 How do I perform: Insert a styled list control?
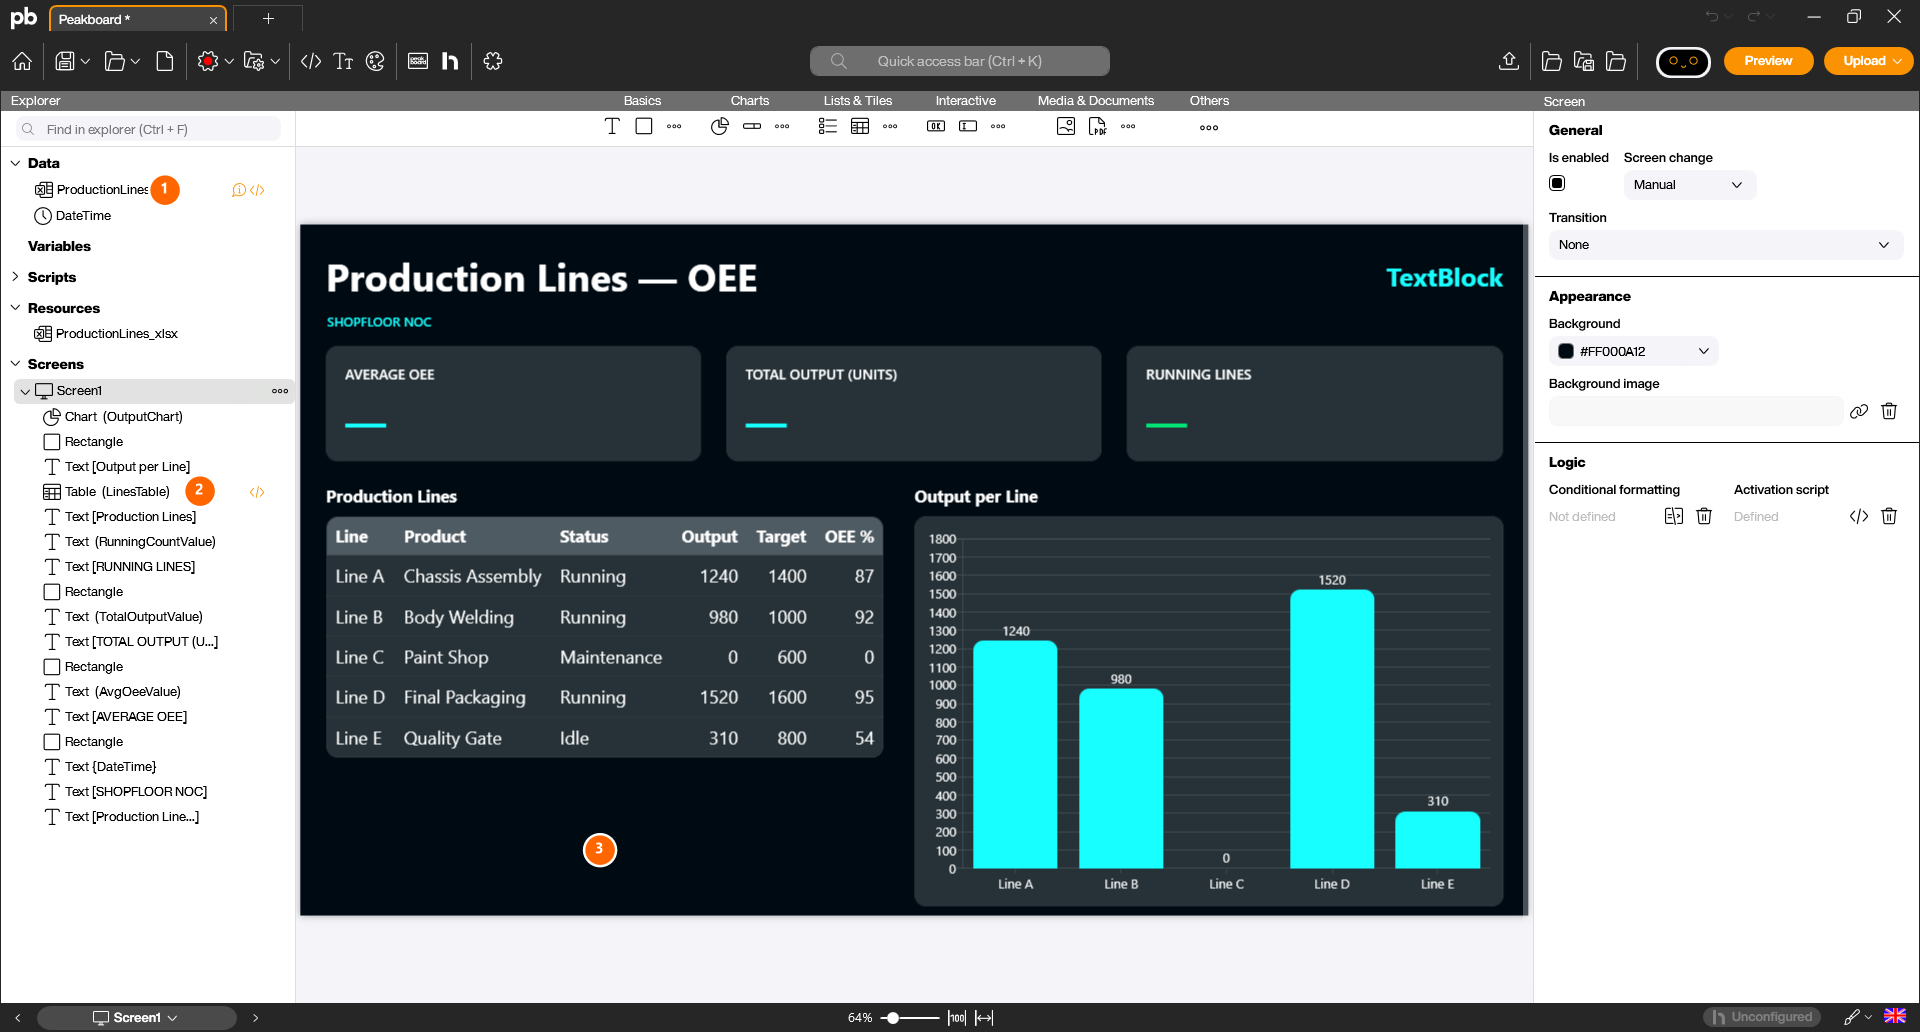click(828, 126)
